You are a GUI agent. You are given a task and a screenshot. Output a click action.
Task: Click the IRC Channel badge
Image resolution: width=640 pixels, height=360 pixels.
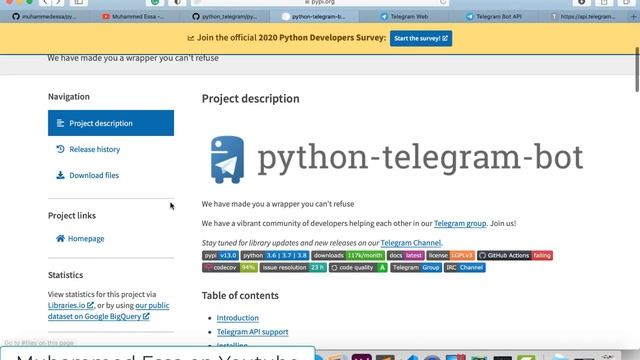point(464,268)
